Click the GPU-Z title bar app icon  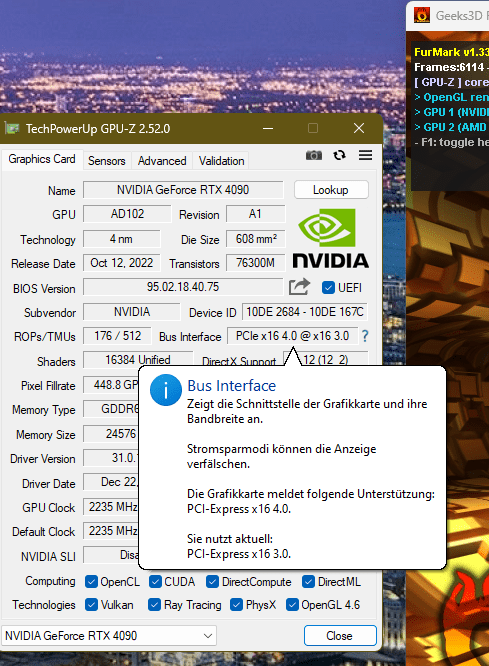click(x=12, y=128)
